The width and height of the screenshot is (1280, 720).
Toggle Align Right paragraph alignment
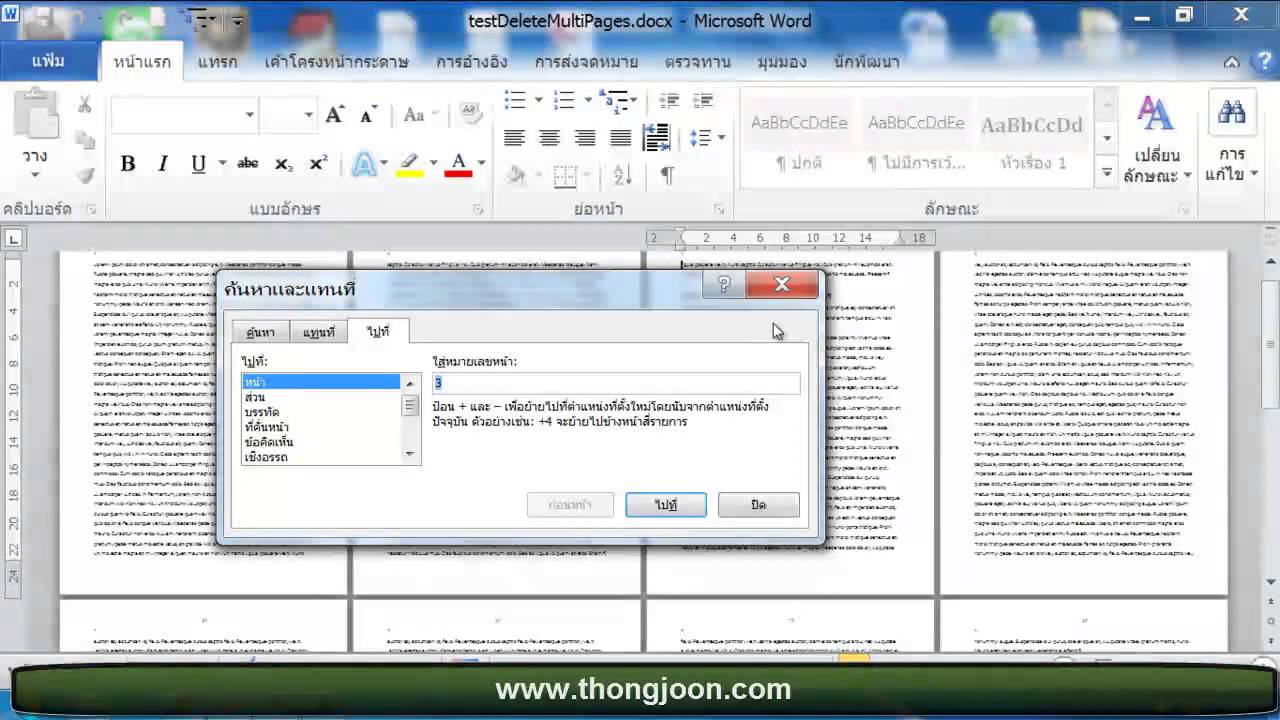click(x=585, y=138)
